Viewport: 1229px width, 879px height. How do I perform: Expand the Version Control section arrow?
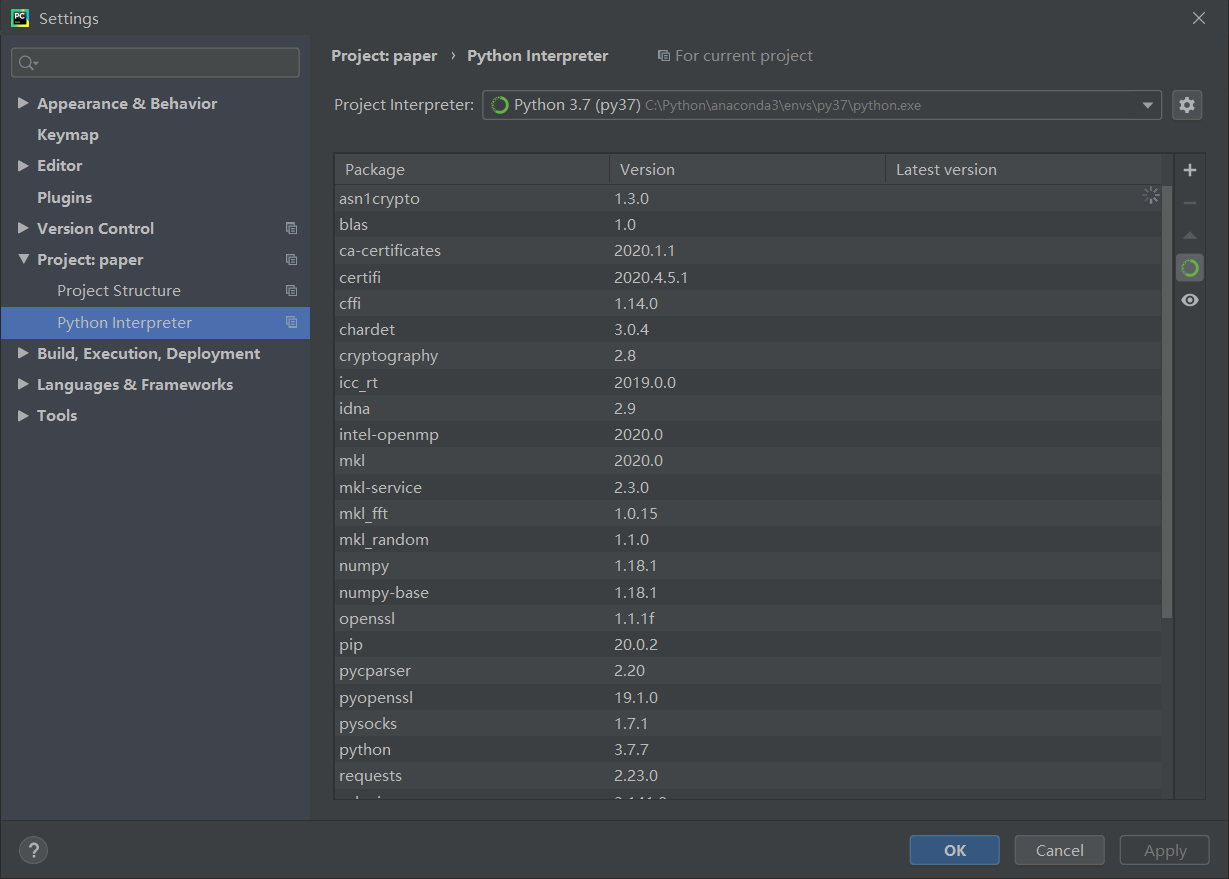click(x=23, y=228)
